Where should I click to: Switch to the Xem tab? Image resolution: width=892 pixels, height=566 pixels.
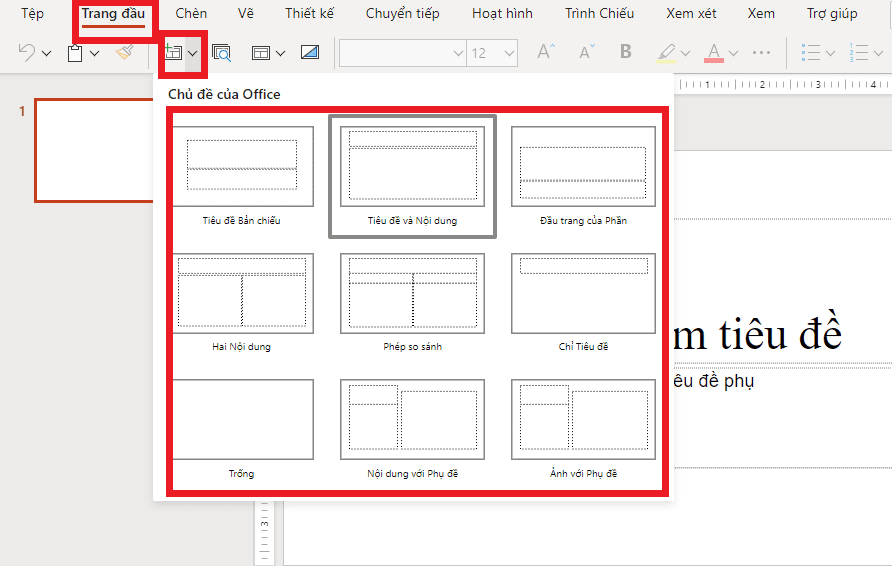[761, 13]
